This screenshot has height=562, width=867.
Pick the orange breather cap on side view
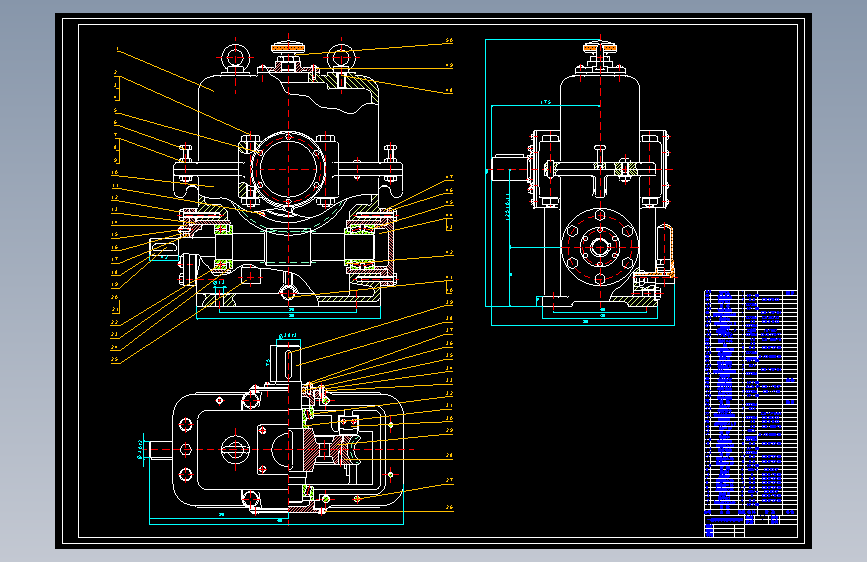pyautogui.click(x=600, y=48)
